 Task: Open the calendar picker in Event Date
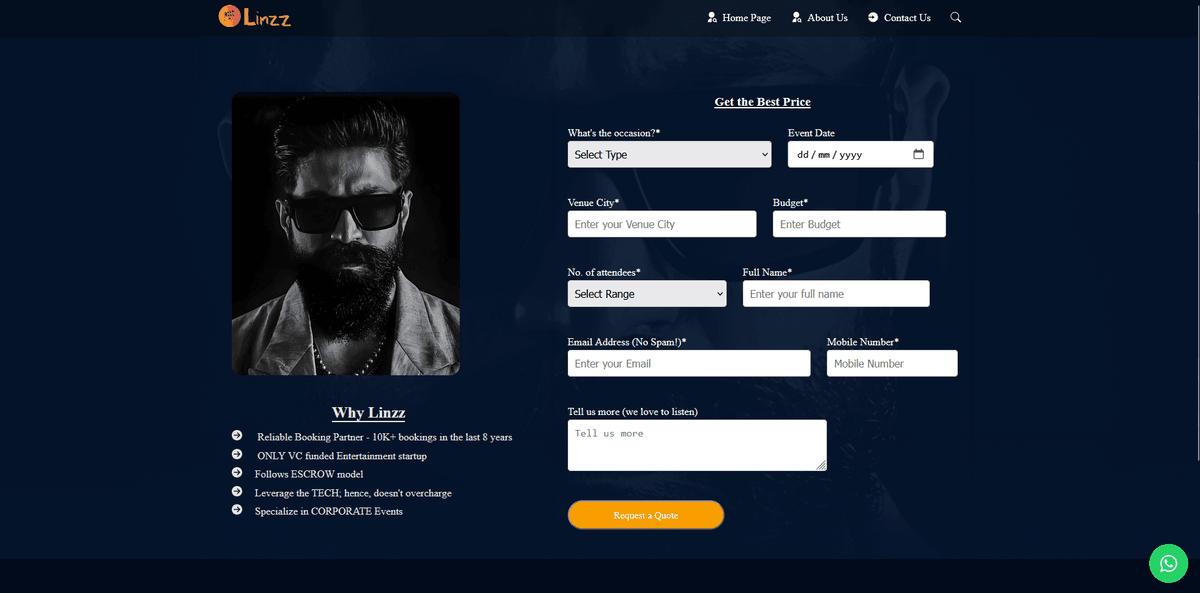click(x=918, y=155)
